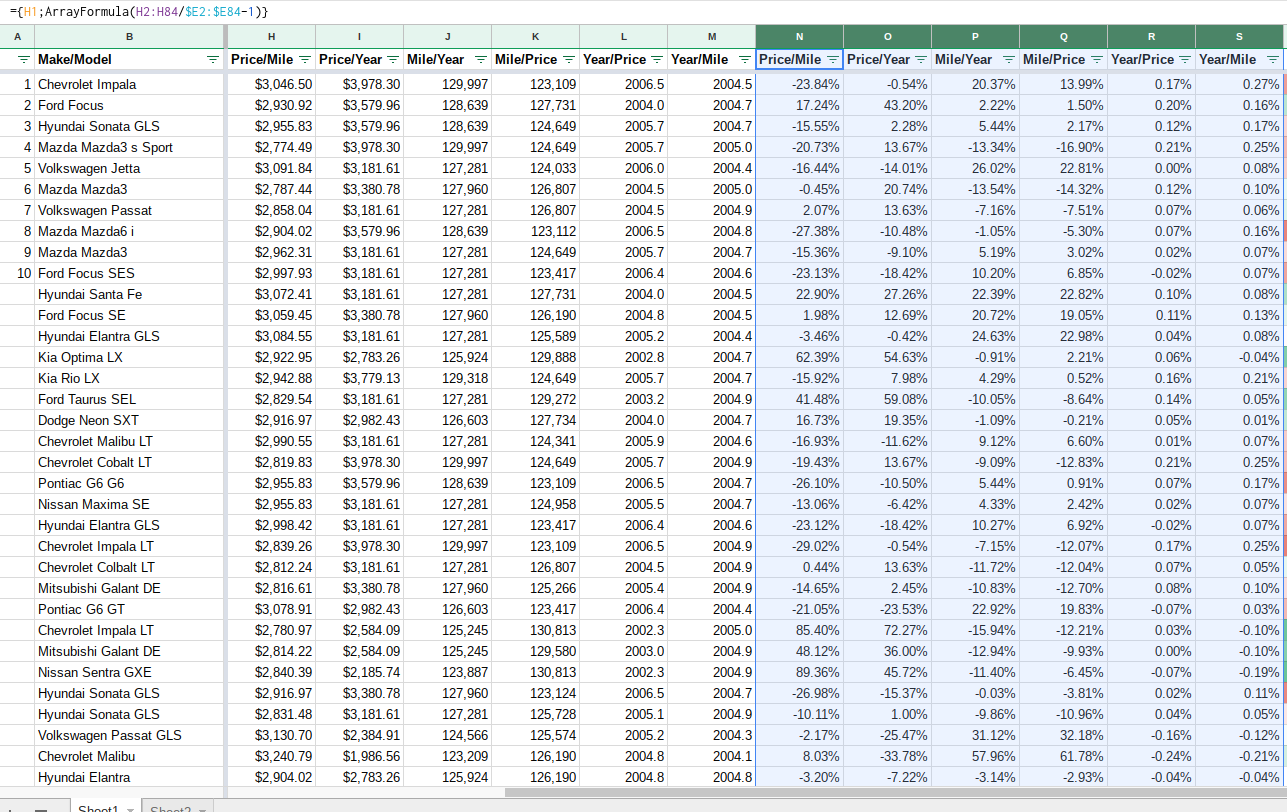Select percentage cell '61.78%'
The height and width of the screenshot is (812, 1287).
(x=1064, y=756)
